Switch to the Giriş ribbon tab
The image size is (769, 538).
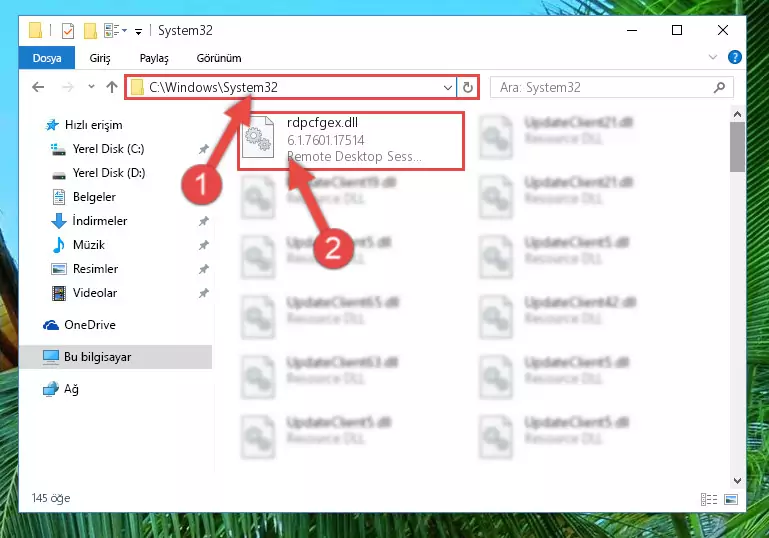click(x=100, y=58)
